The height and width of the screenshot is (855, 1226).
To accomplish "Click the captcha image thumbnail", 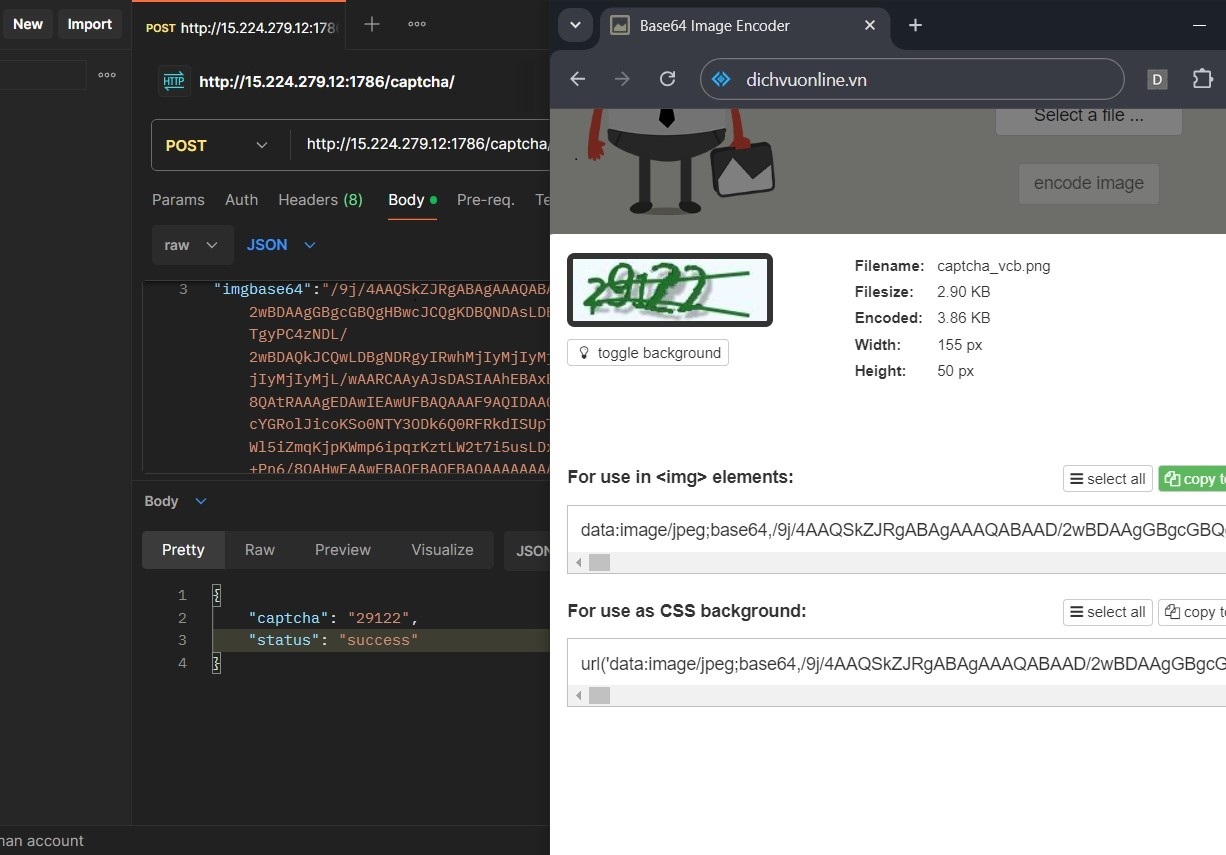I will point(669,289).
